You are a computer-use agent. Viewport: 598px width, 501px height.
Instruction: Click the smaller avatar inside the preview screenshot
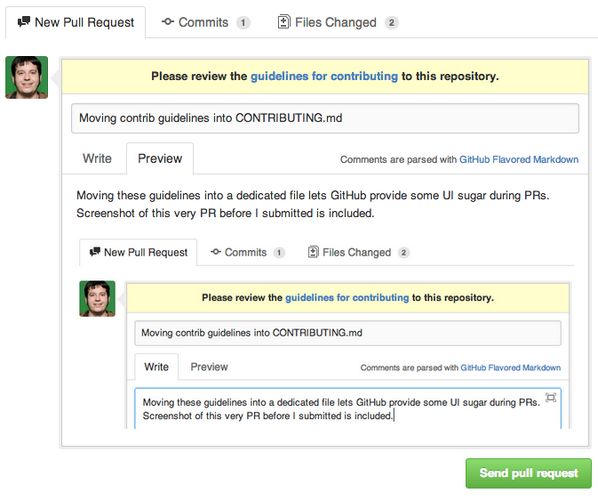pyautogui.click(x=97, y=299)
